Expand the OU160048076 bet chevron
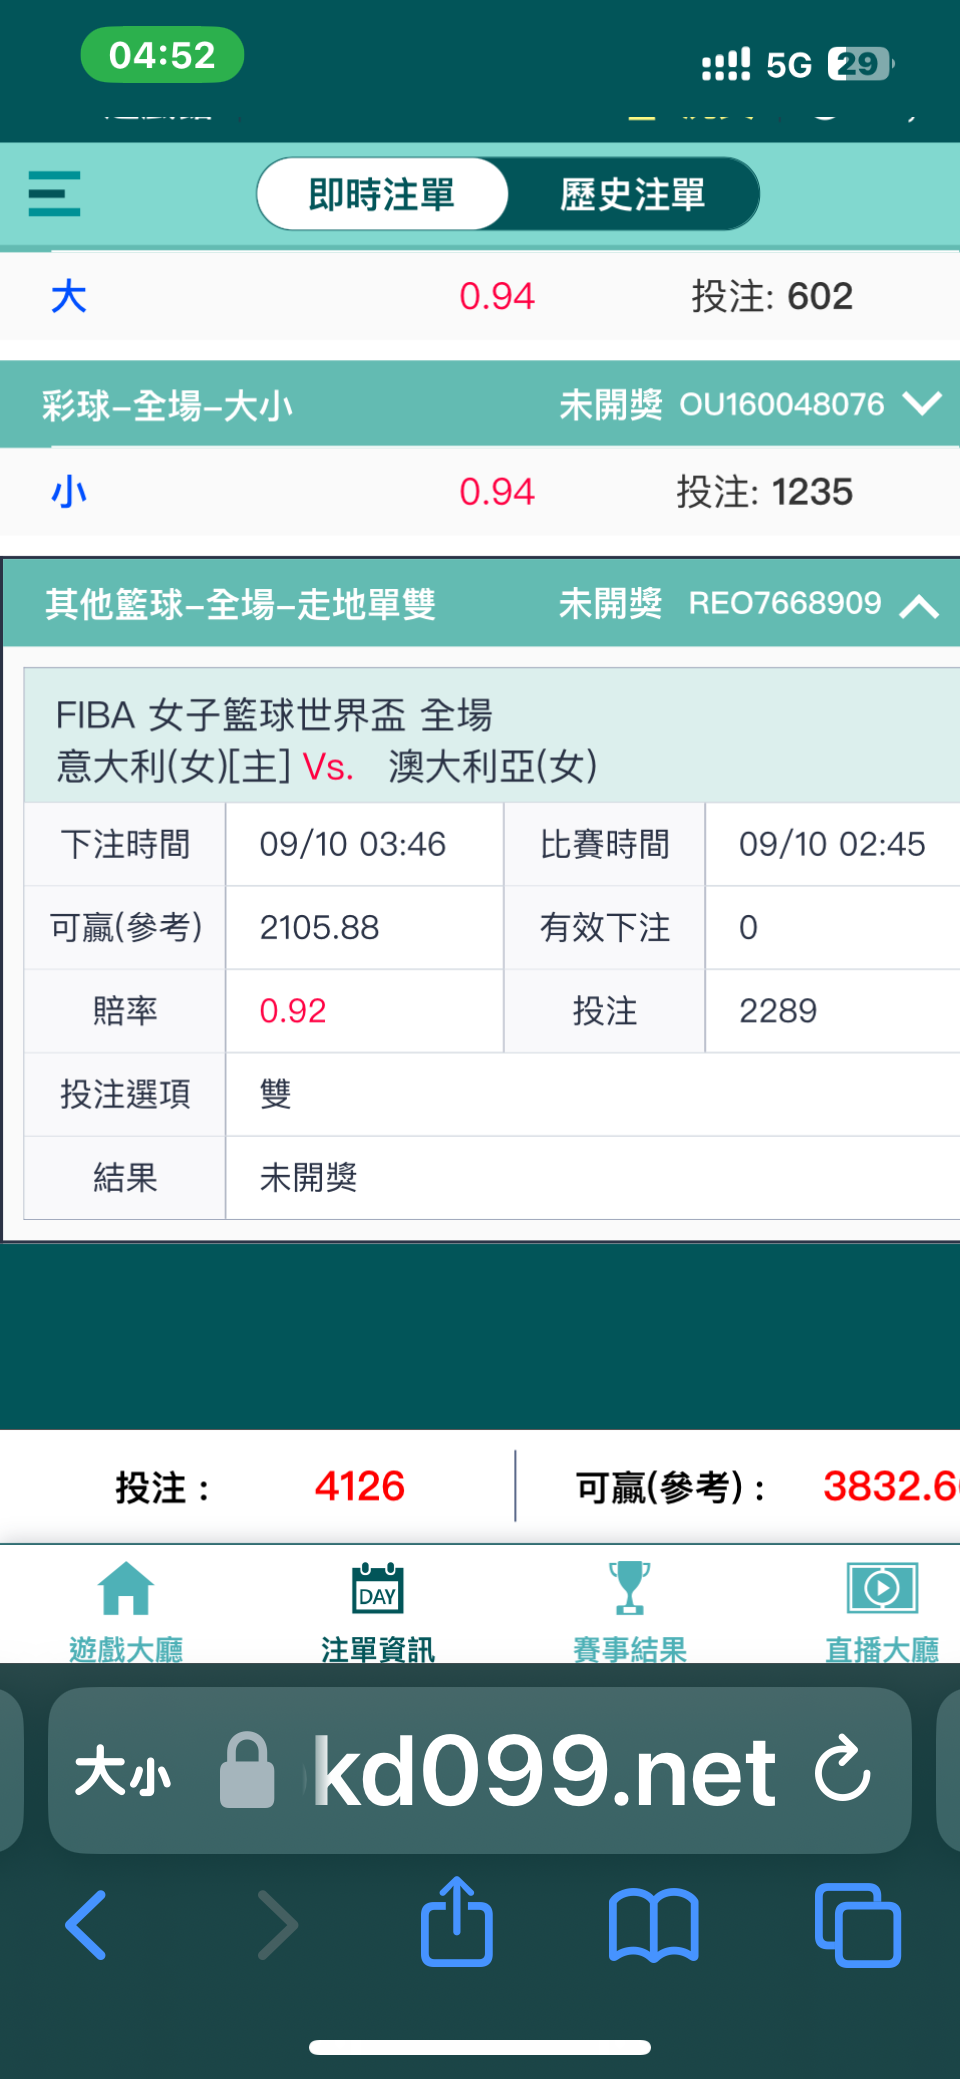This screenshot has width=960, height=2079. tap(922, 404)
